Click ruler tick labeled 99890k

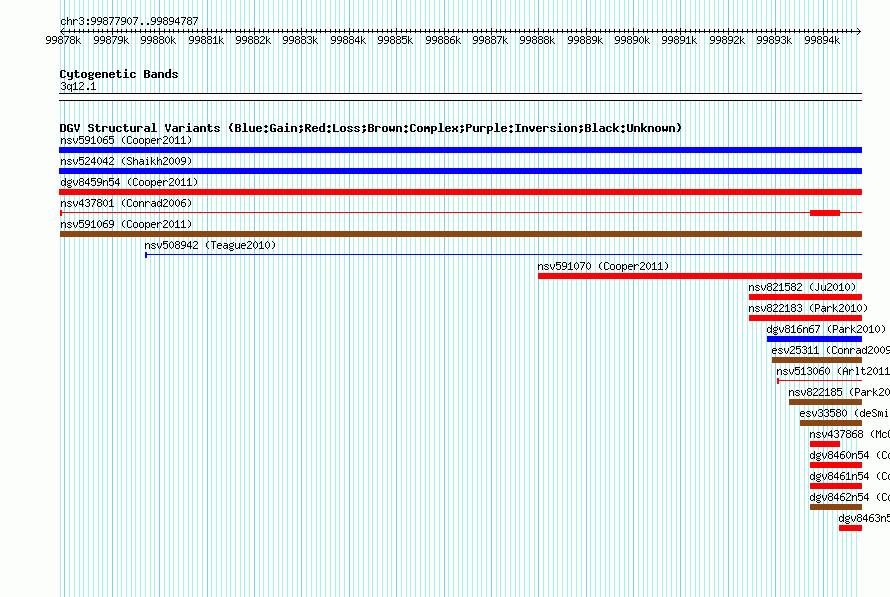[x=632, y=40]
